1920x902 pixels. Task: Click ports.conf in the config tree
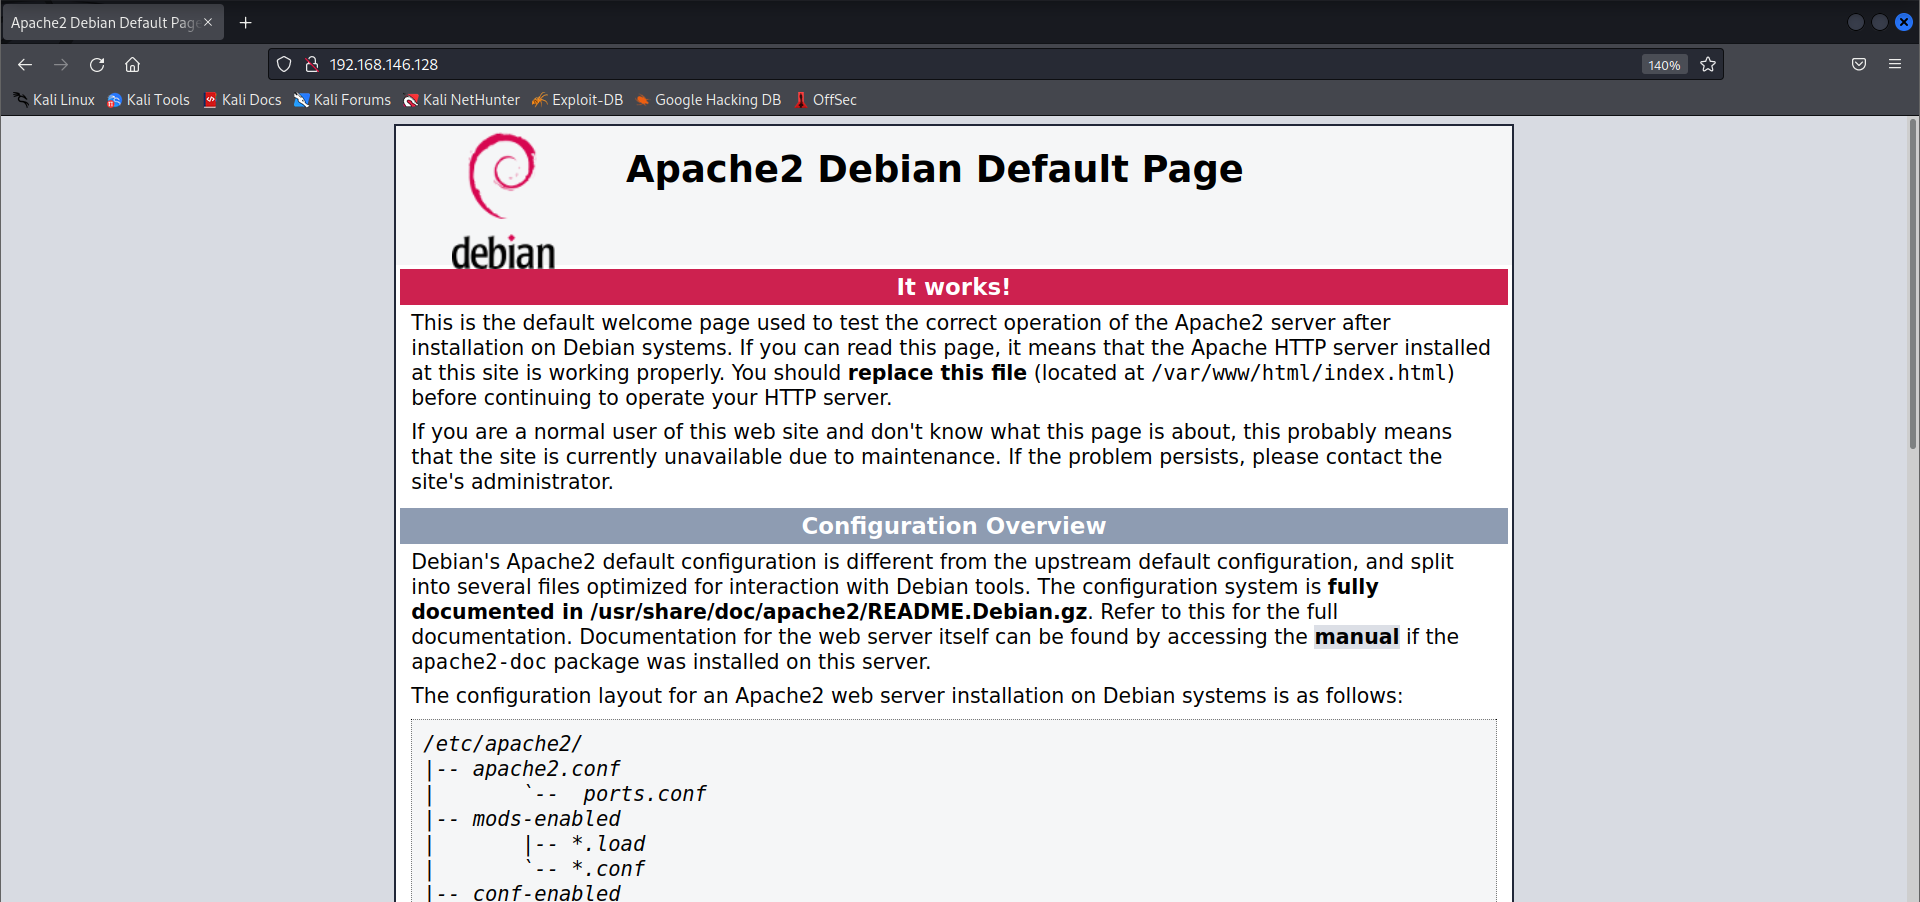pyautogui.click(x=644, y=794)
